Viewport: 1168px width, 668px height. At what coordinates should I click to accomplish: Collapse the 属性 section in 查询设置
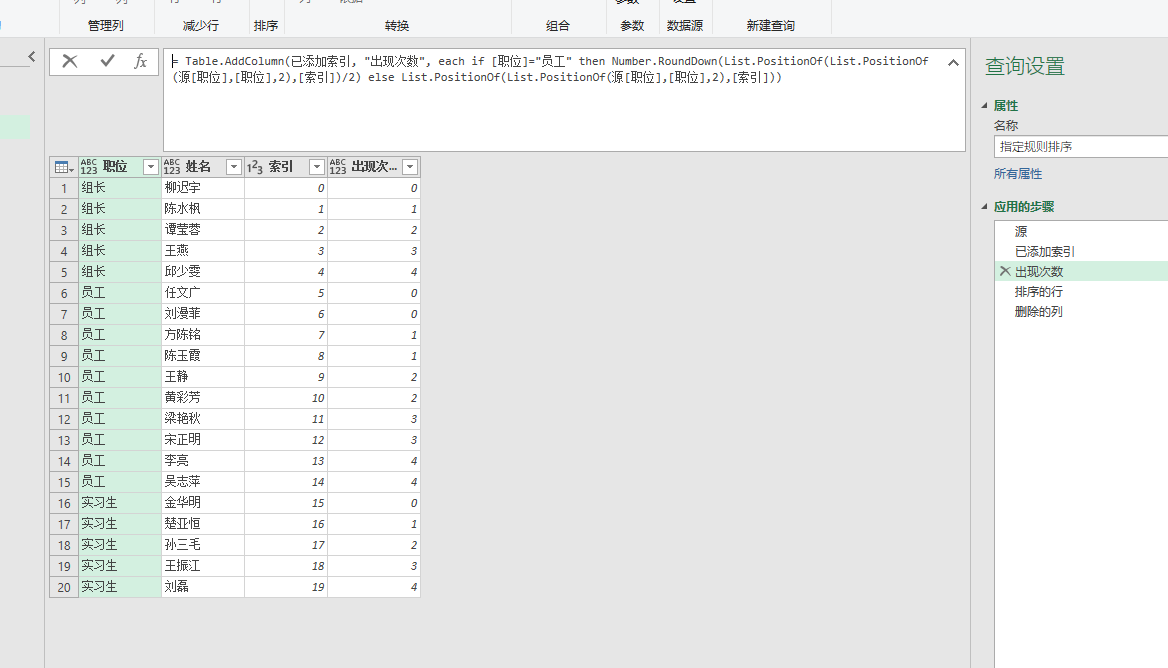(x=985, y=105)
